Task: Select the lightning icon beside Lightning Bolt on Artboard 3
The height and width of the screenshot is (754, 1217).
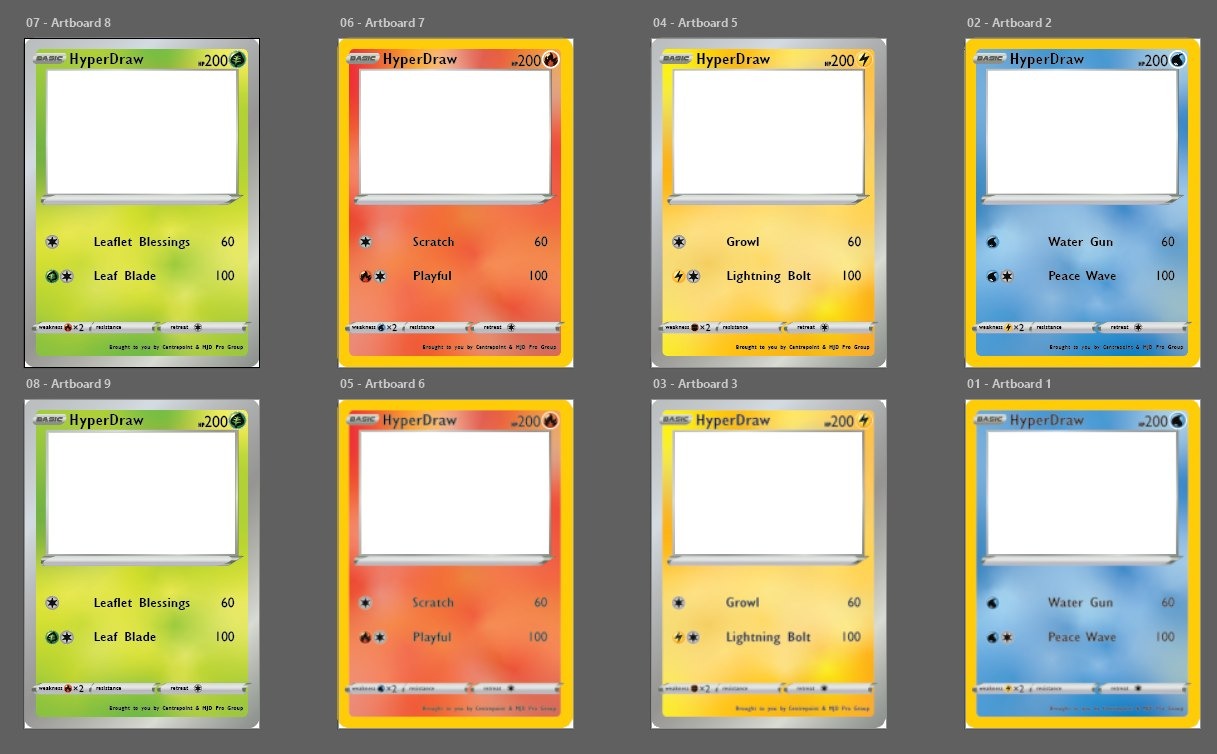Action: pos(679,637)
